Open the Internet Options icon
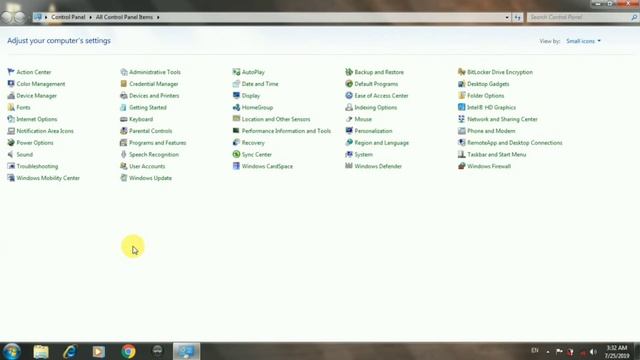Screen dimensions: 640x360 [11, 119]
